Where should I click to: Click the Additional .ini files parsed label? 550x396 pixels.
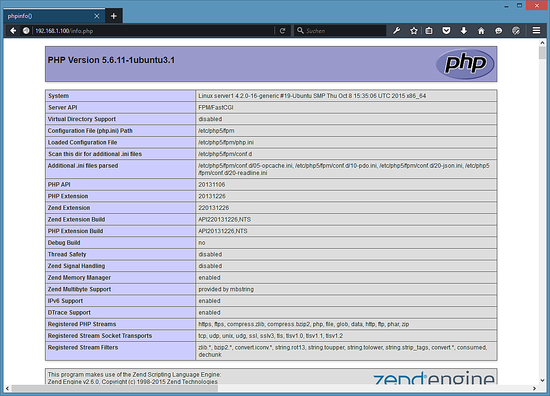point(83,166)
